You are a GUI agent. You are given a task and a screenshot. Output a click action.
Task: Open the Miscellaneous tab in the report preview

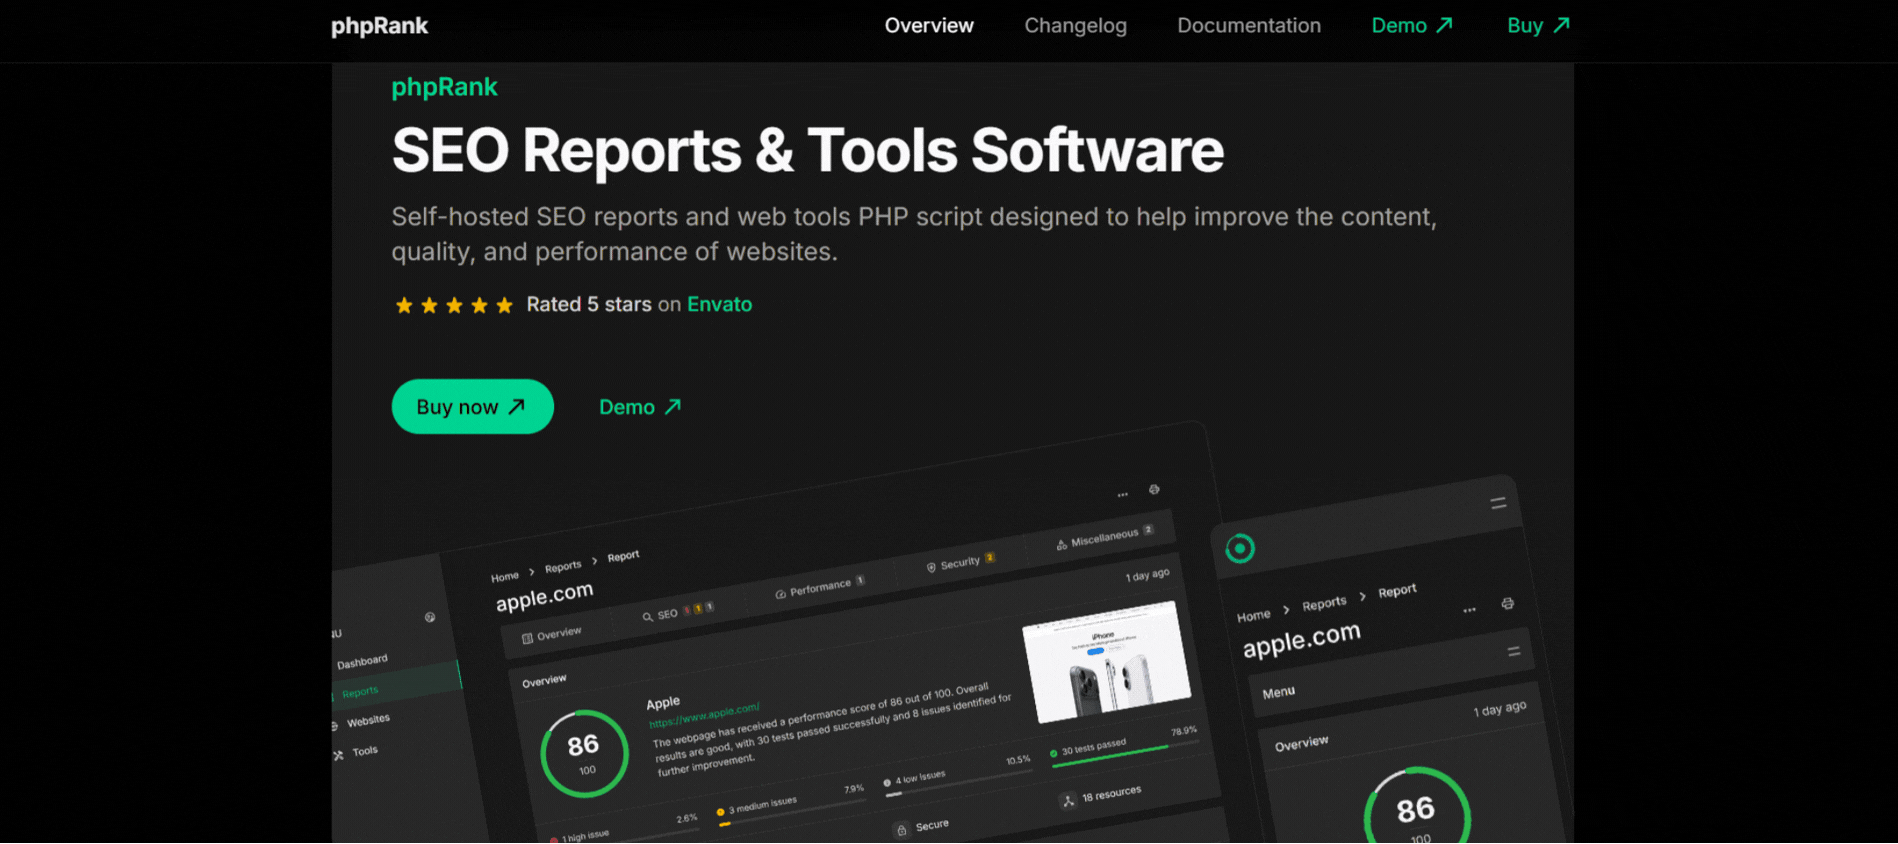(1105, 538)
